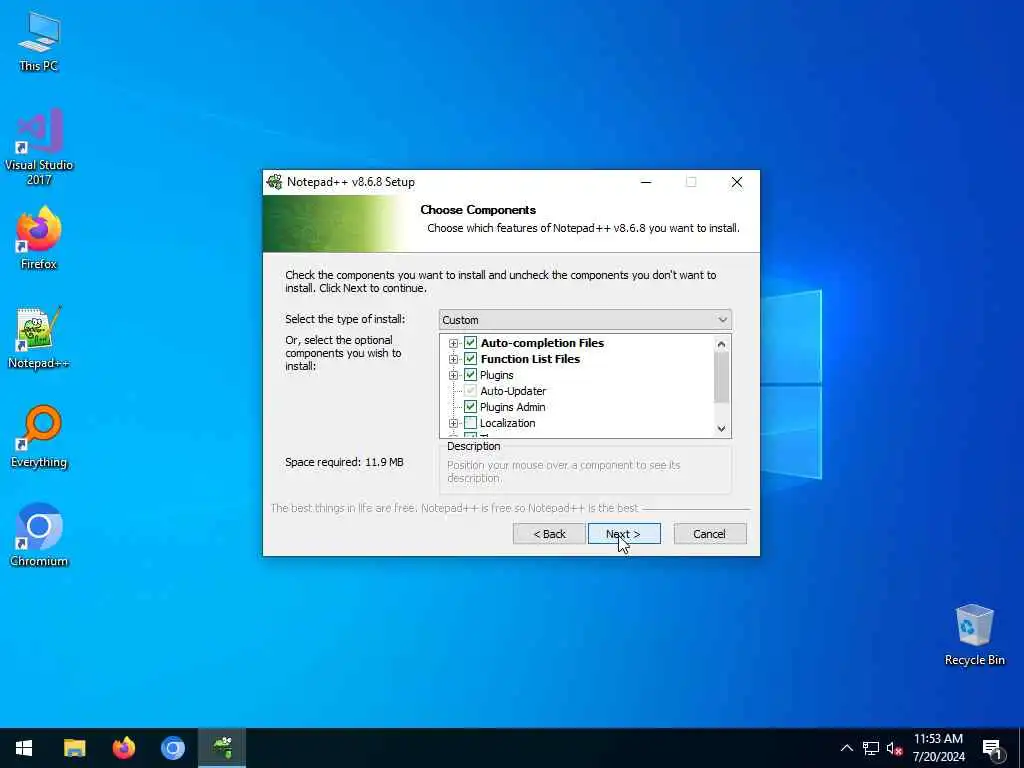This screenshot has height=768, width=1024.
Task: Select the Firefox desktop shortcut
Action: (39, 238)
